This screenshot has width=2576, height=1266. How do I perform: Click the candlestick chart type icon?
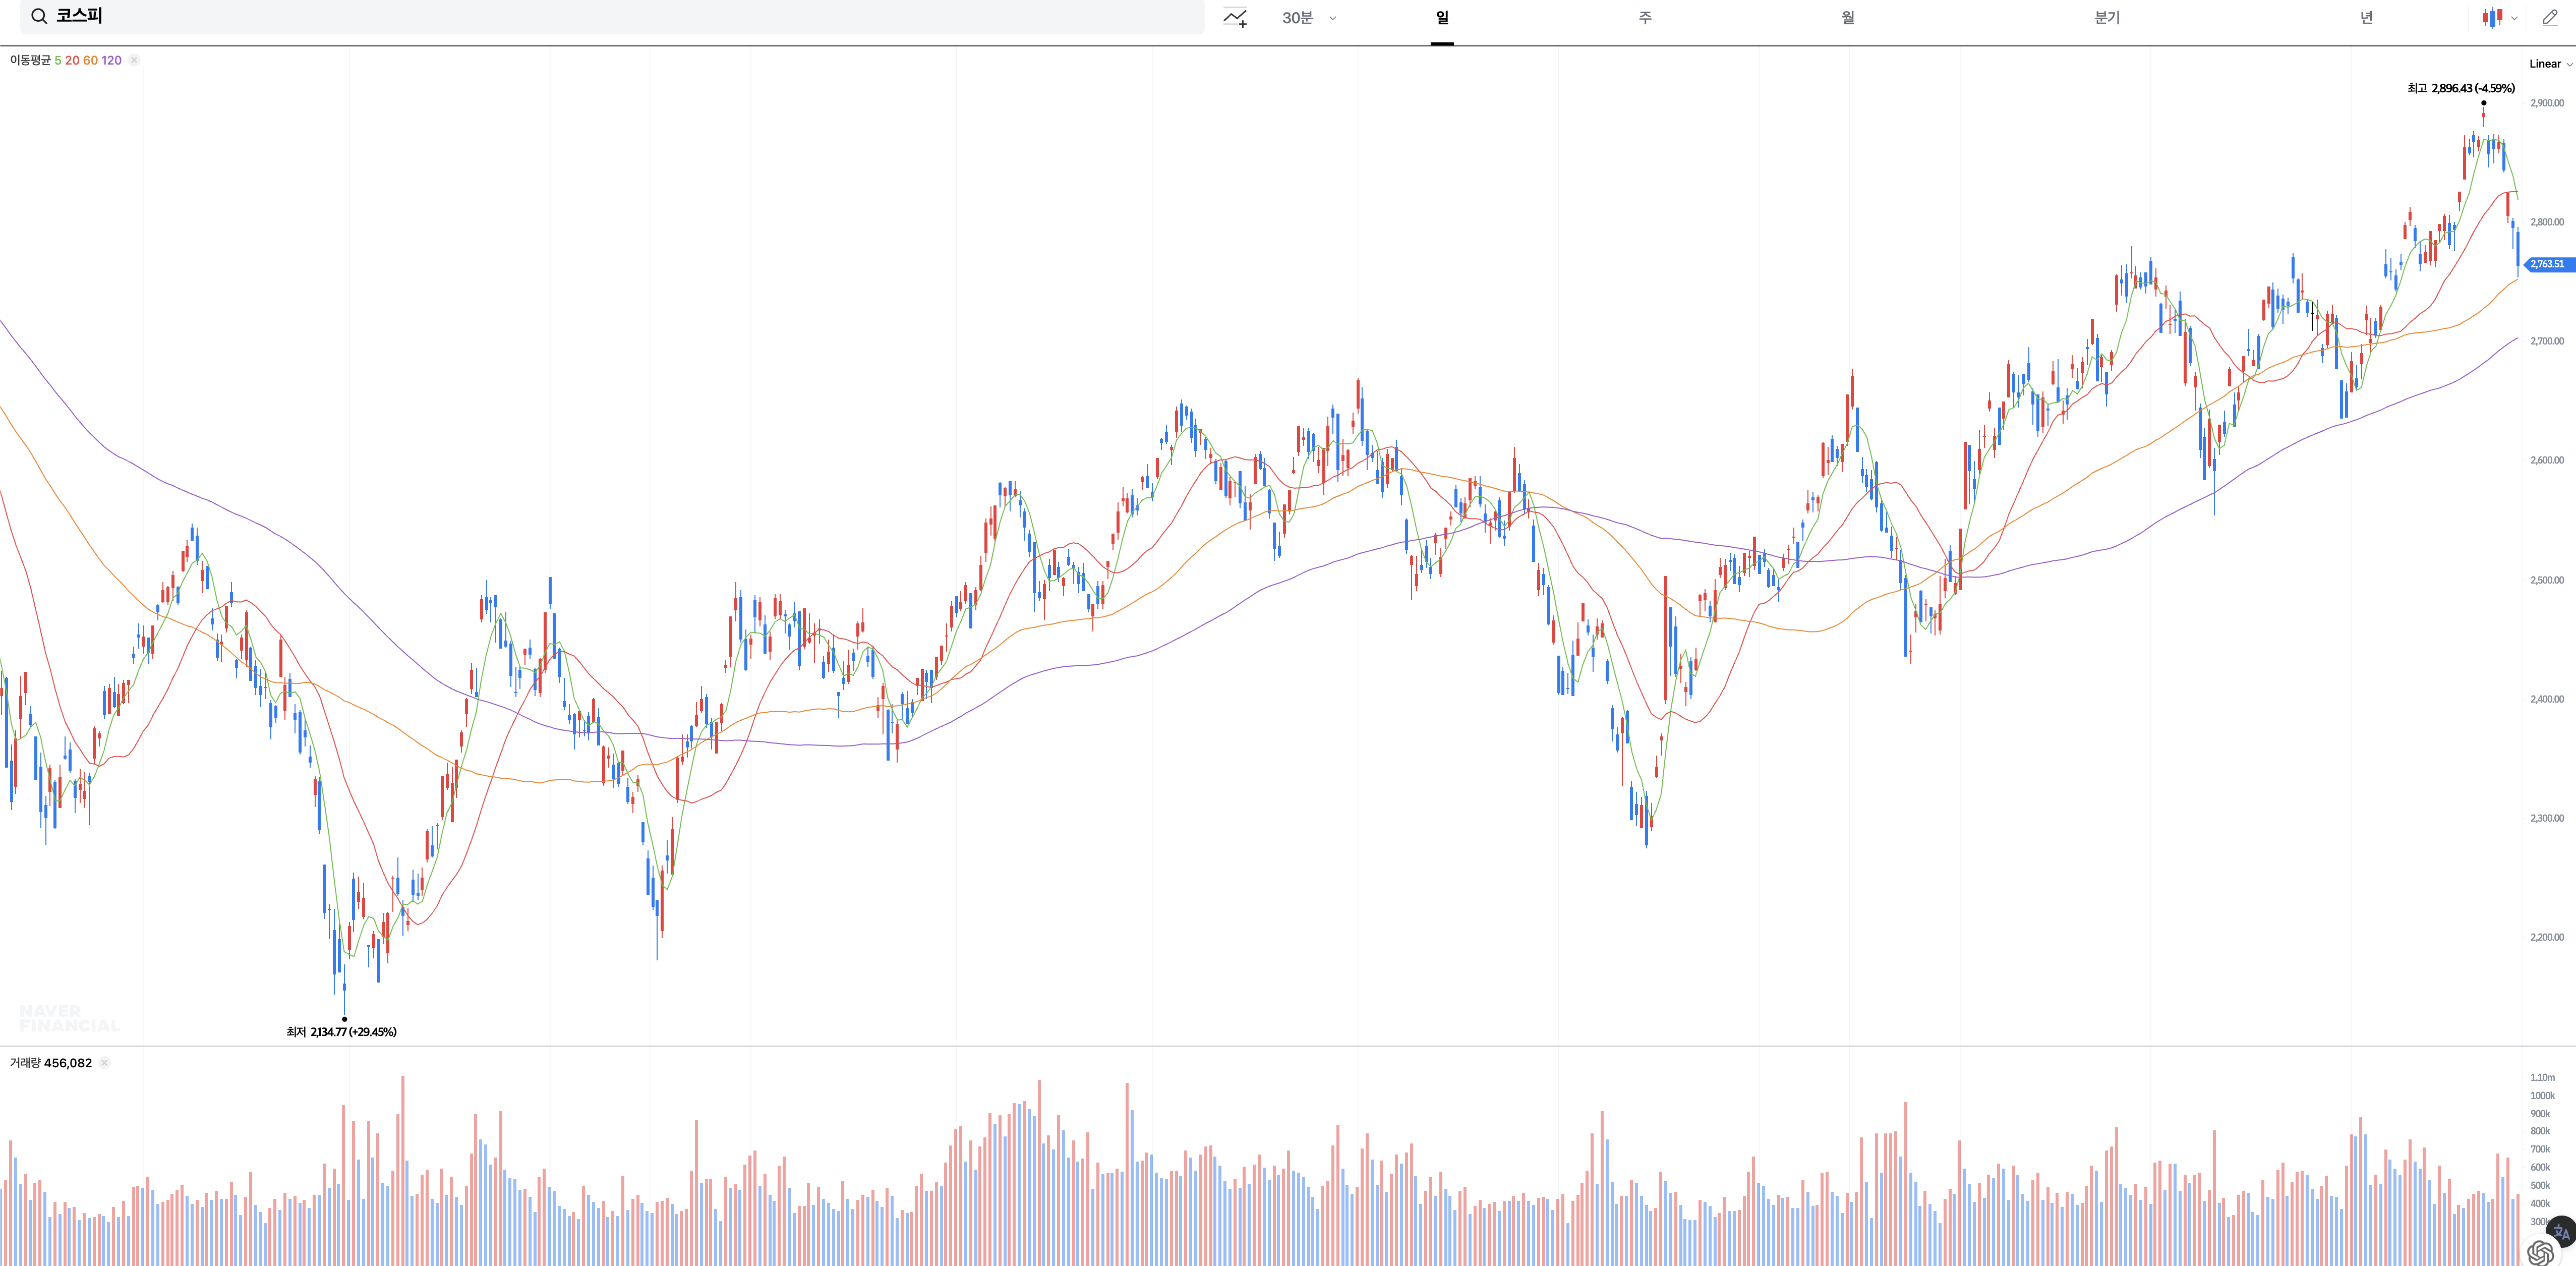2492,17
